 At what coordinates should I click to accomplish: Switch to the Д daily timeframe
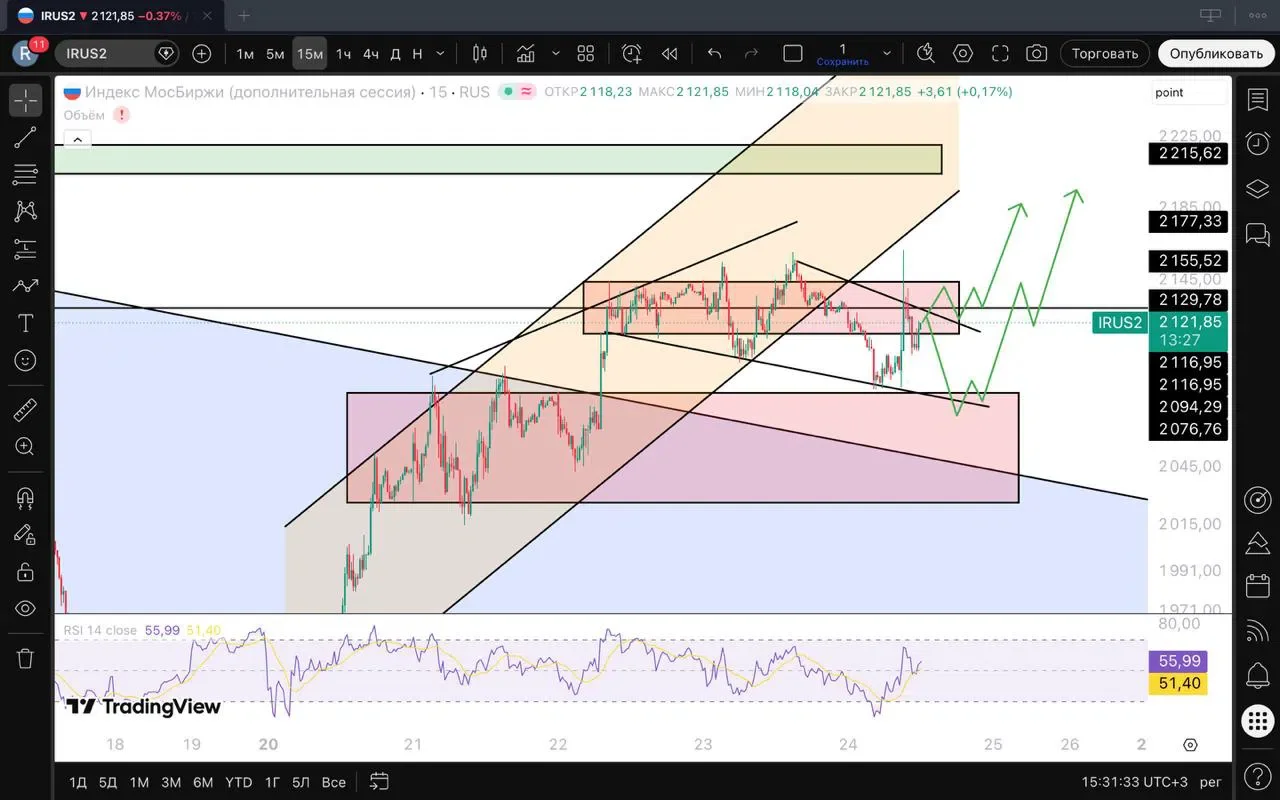click(395, 53)
